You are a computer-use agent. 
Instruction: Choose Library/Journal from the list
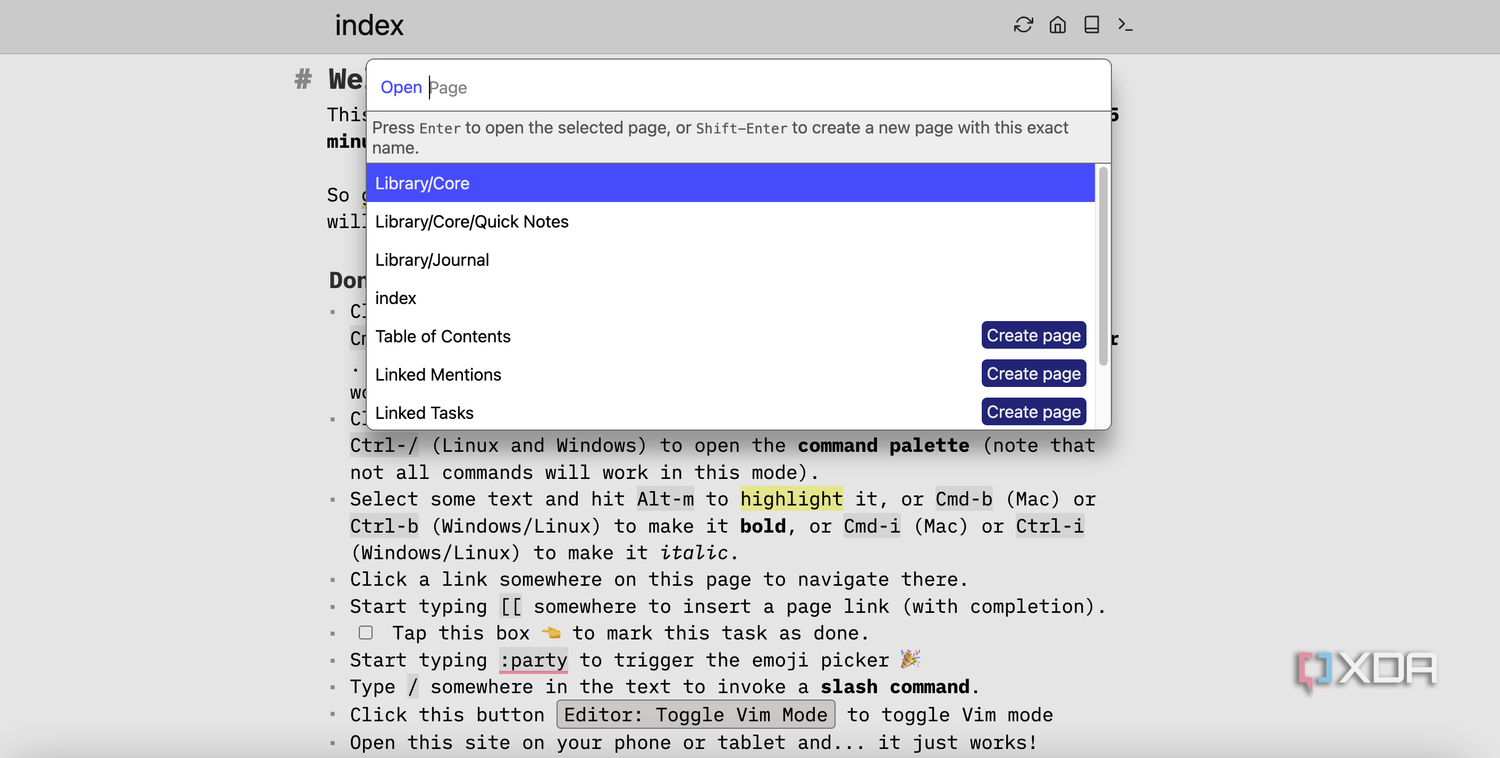tap(731, 259)
